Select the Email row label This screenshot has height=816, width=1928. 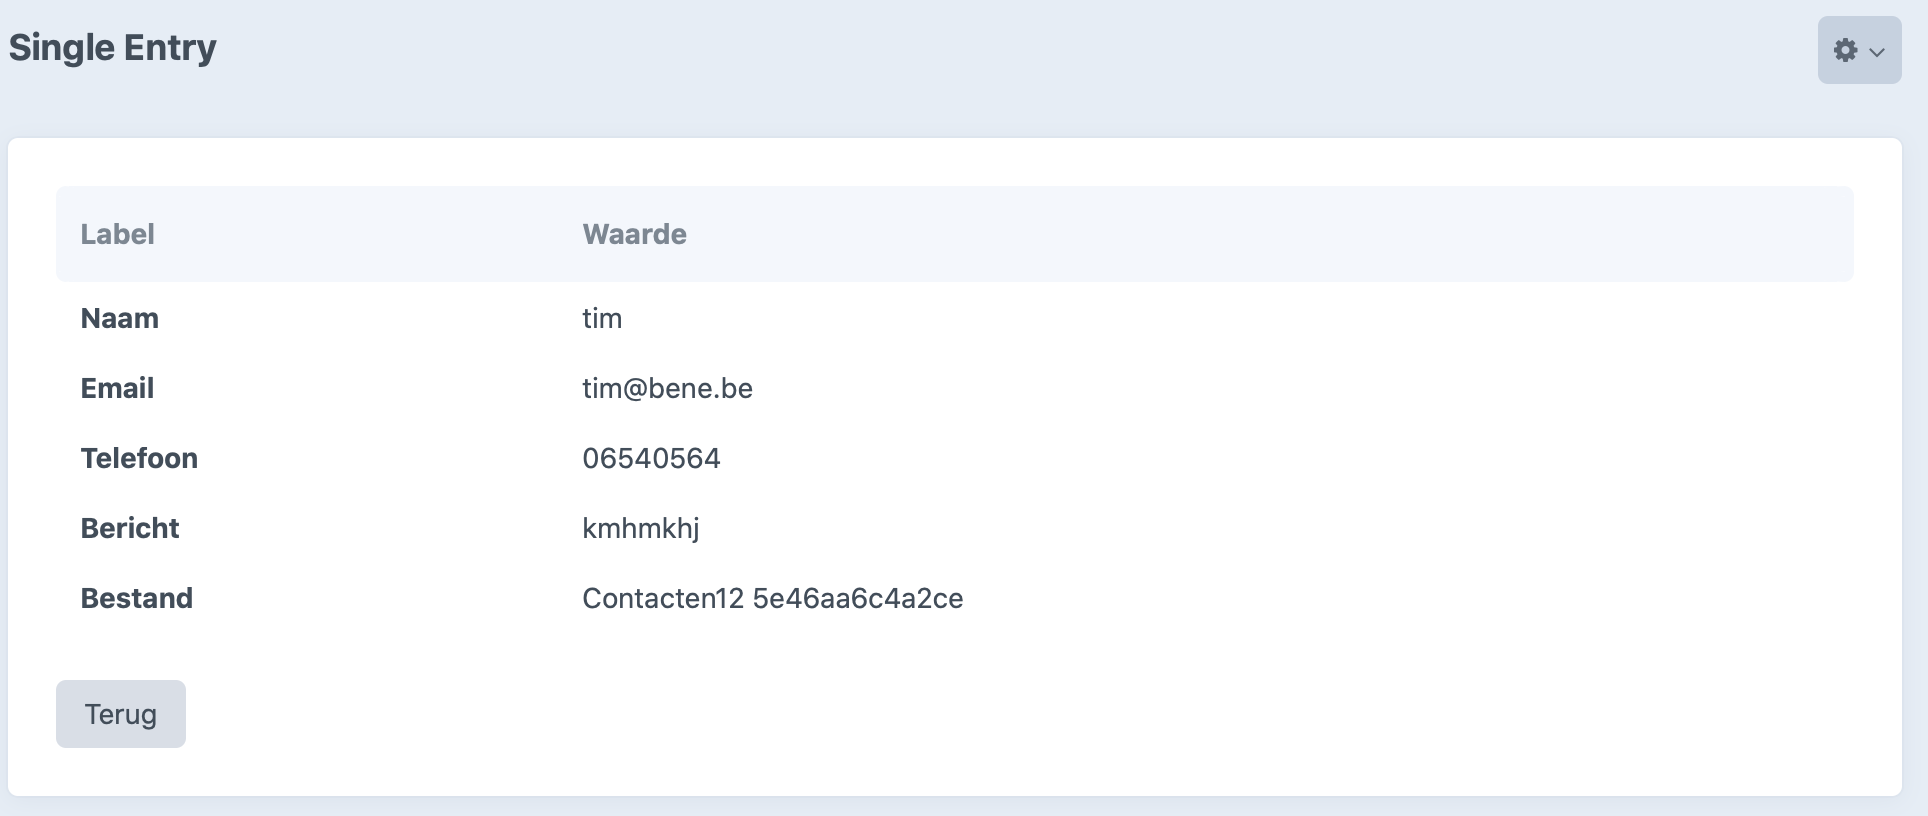[x=117, y=388]
